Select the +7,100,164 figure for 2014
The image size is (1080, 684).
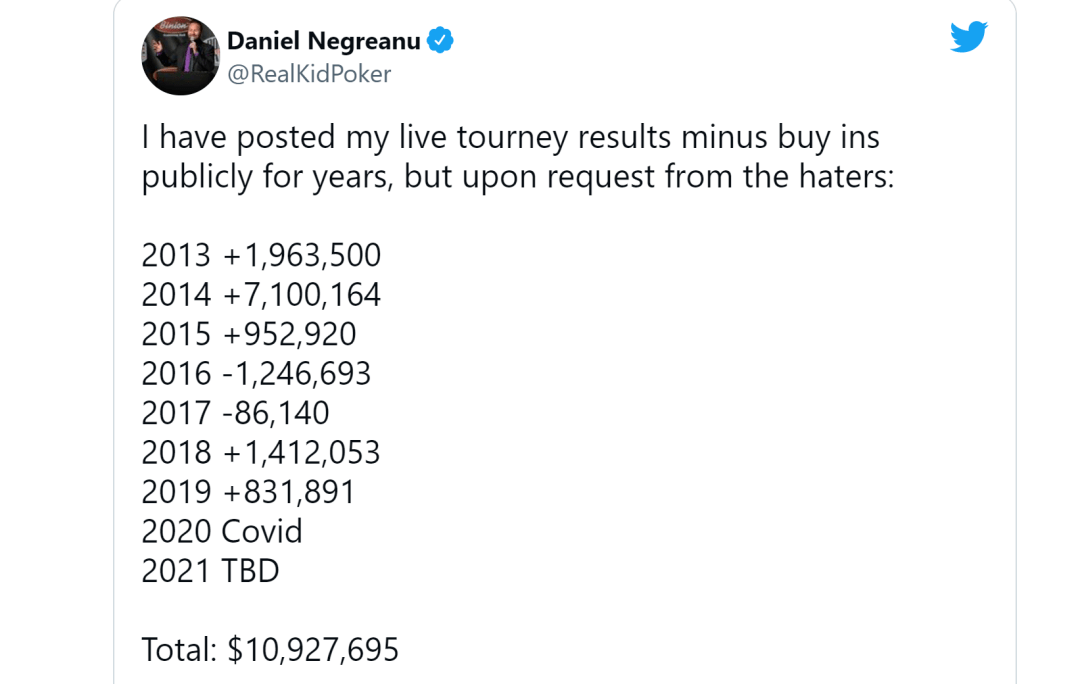pos(302,295)
